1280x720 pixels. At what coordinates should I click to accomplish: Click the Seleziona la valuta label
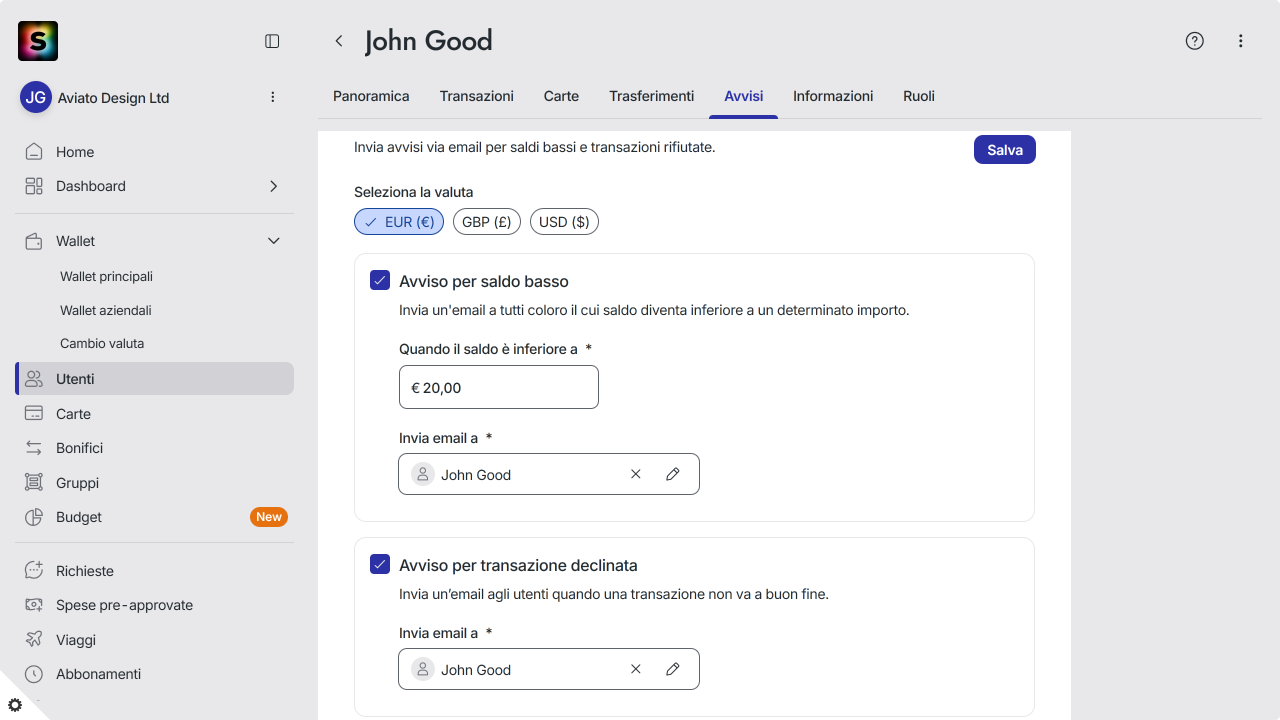[x=414, y=192]
